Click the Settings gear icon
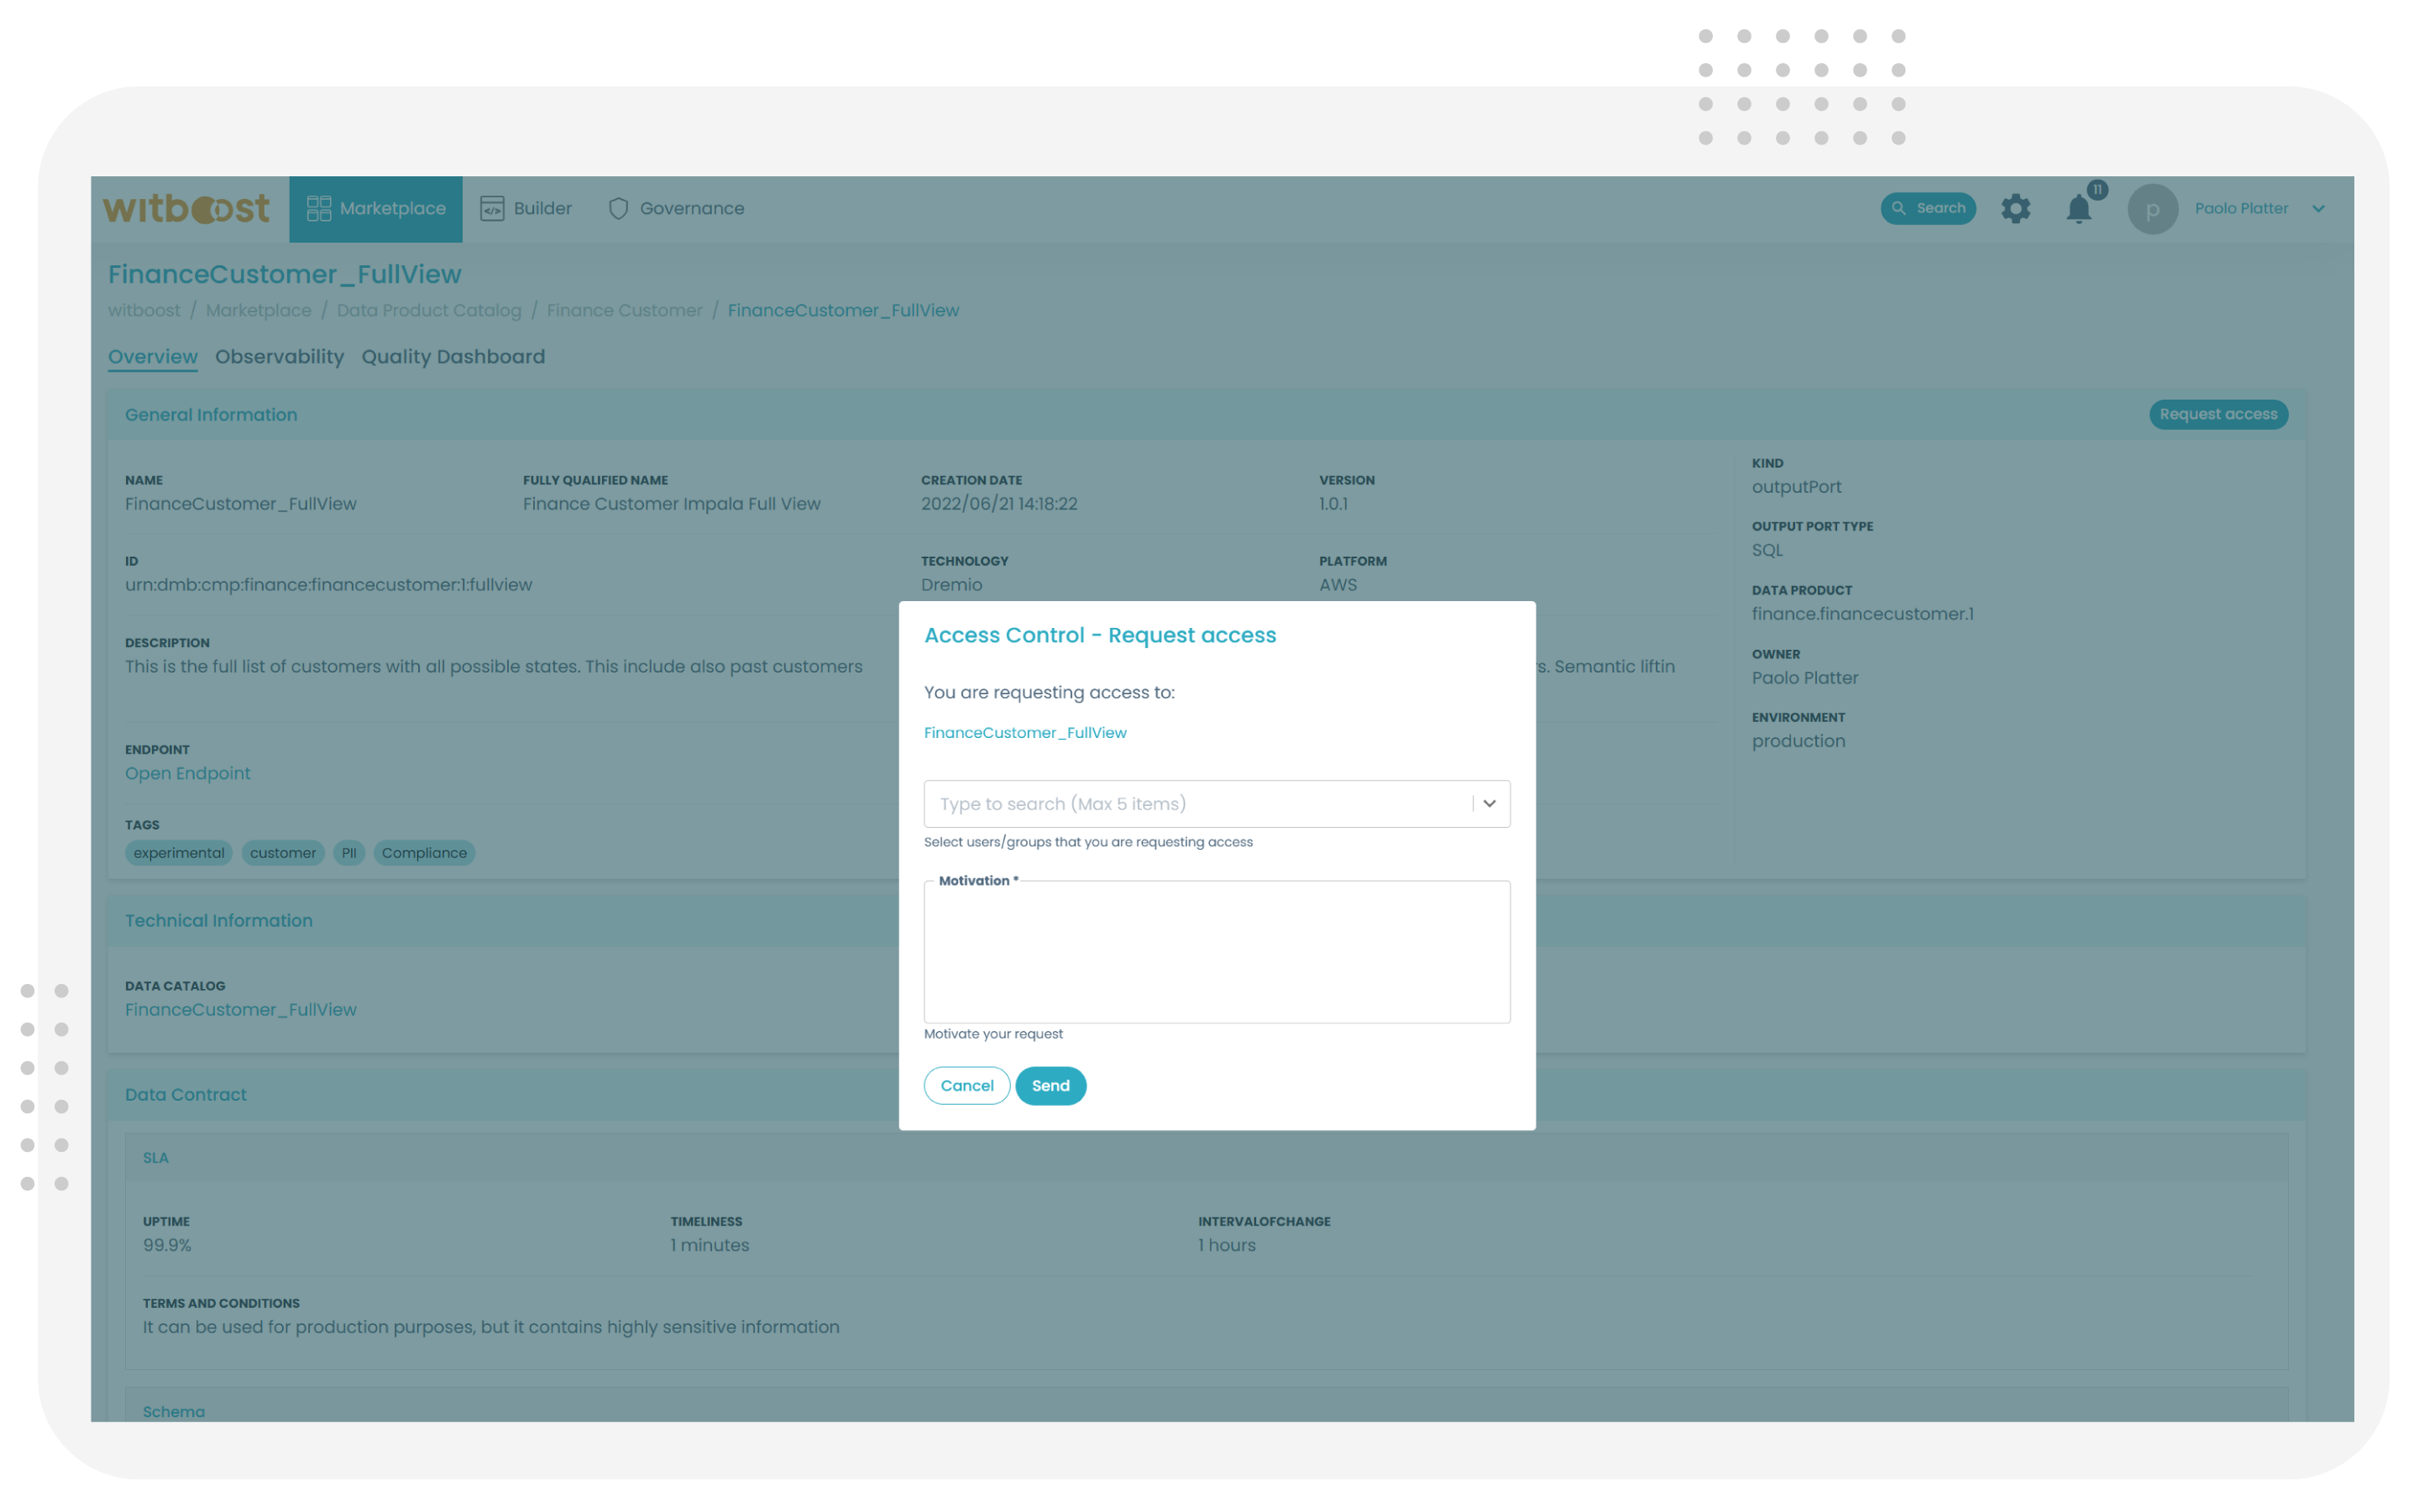The height and width of the screenshot is (1512, 2419). point(2017,207)
